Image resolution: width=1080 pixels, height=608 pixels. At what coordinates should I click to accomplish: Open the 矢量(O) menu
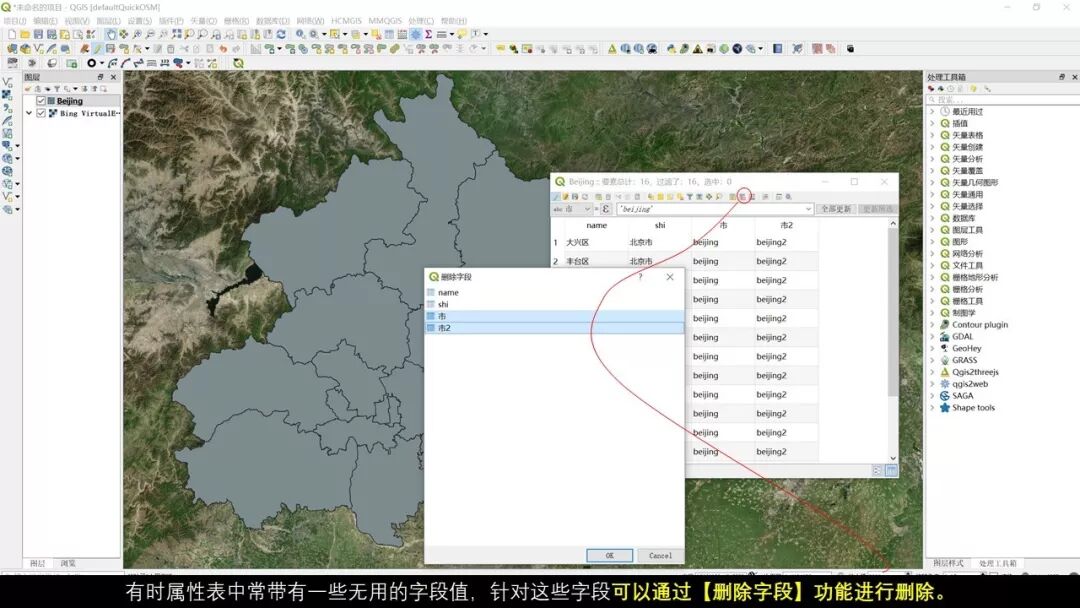coord(203,21)
